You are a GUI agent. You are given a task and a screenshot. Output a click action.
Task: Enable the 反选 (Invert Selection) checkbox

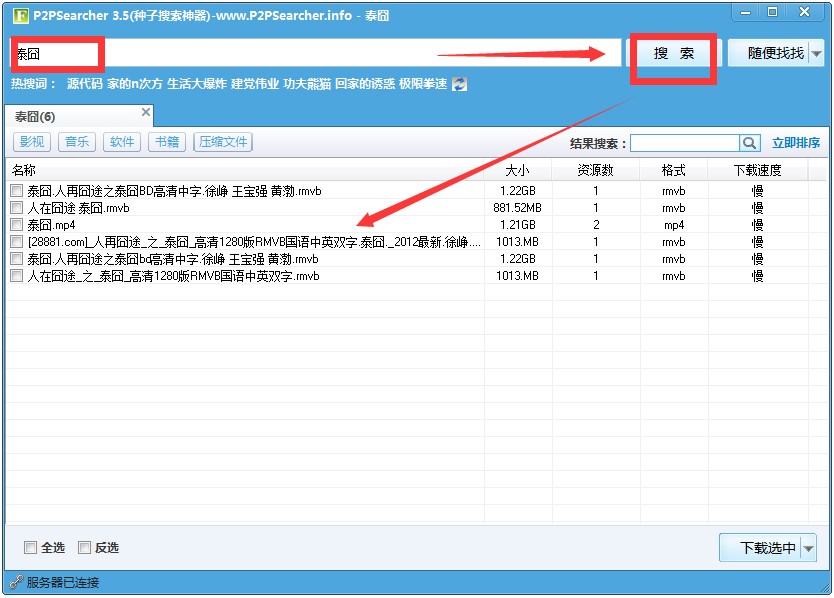85,547
